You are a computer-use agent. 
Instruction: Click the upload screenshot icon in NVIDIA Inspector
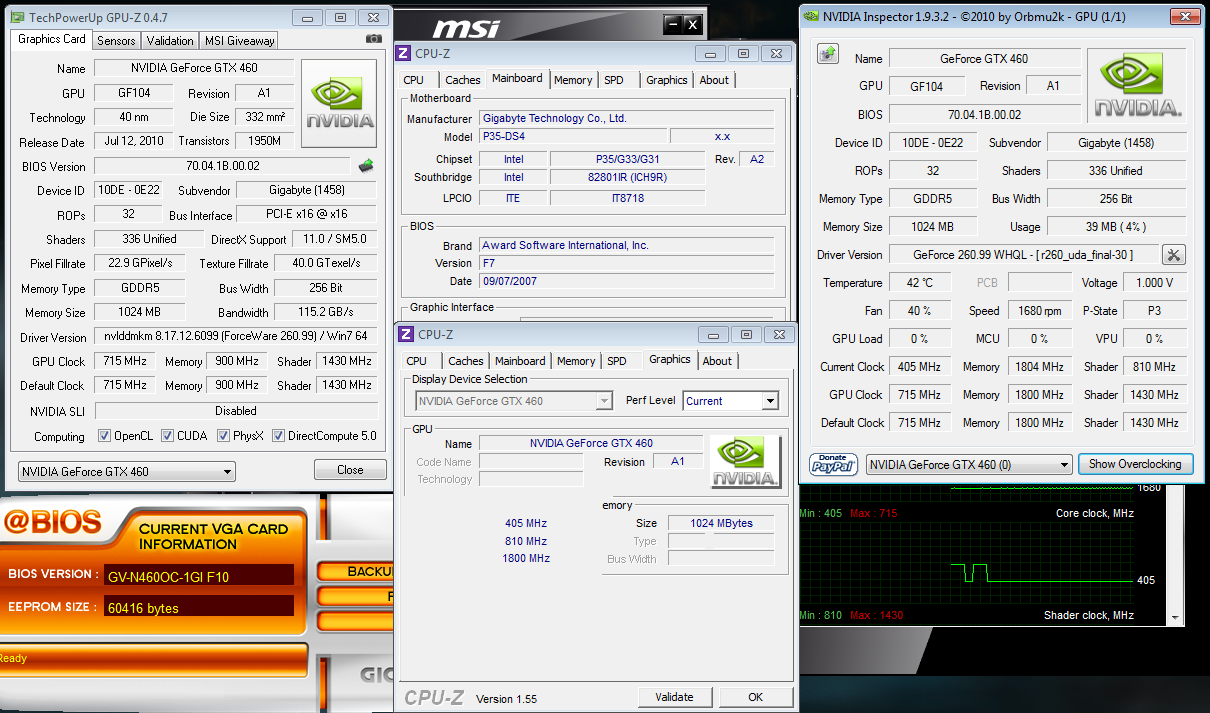[827, 54]
